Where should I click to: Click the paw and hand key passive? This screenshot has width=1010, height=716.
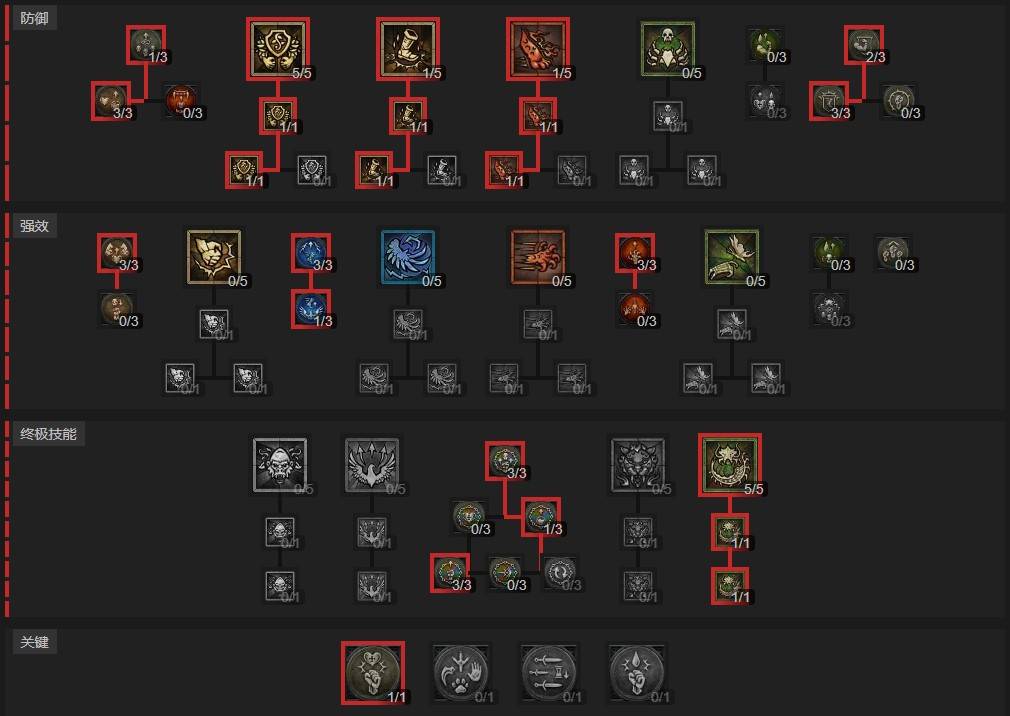[461, 673]
